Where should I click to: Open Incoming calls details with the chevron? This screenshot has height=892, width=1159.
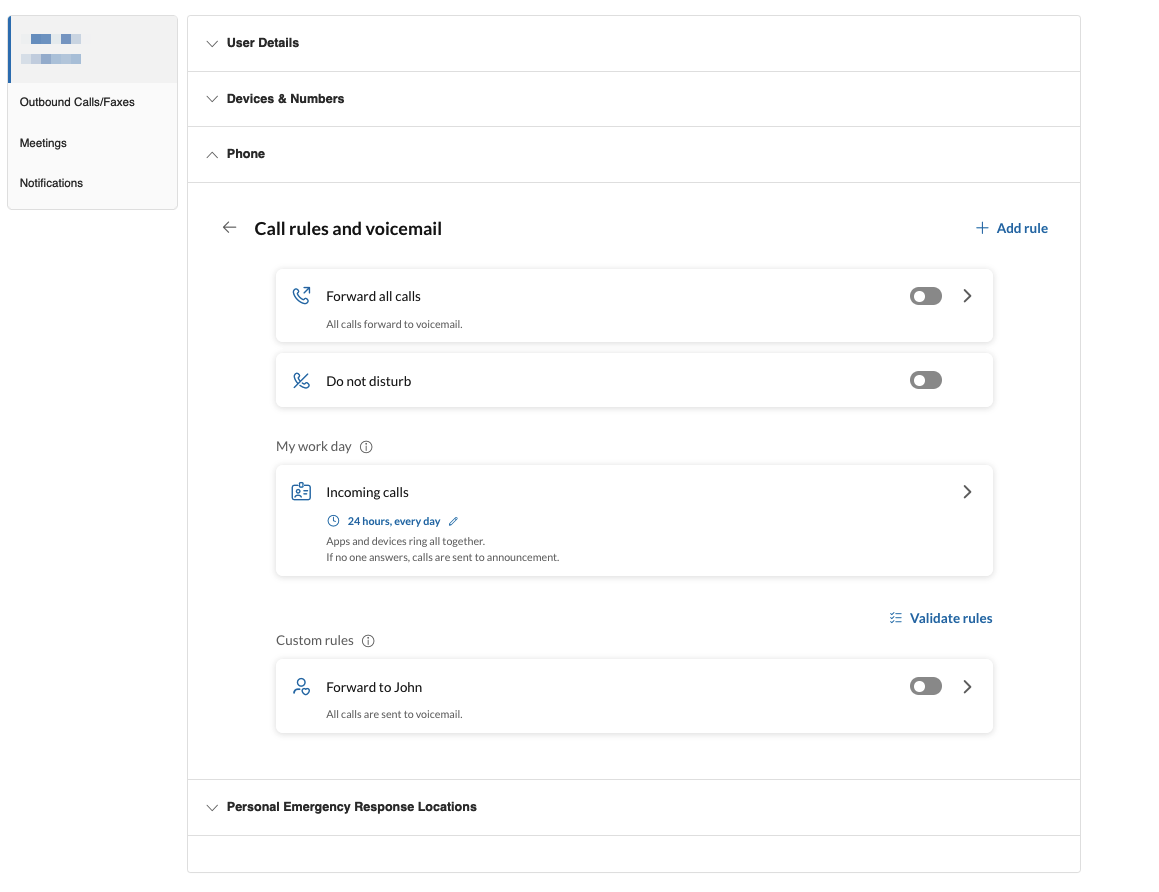click(967, 492)
